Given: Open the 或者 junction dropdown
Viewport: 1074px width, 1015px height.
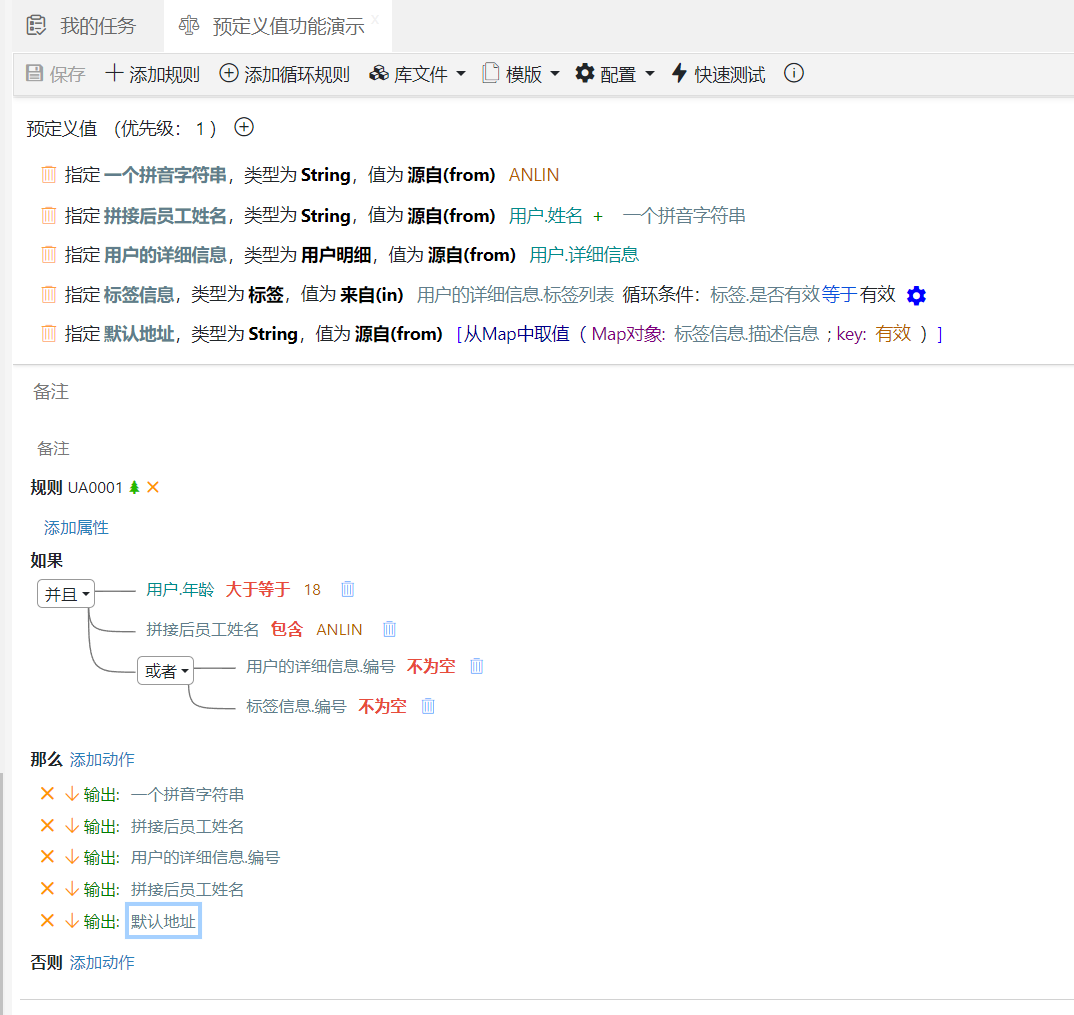Looking at the screenshot, I should tap(165, 672).
